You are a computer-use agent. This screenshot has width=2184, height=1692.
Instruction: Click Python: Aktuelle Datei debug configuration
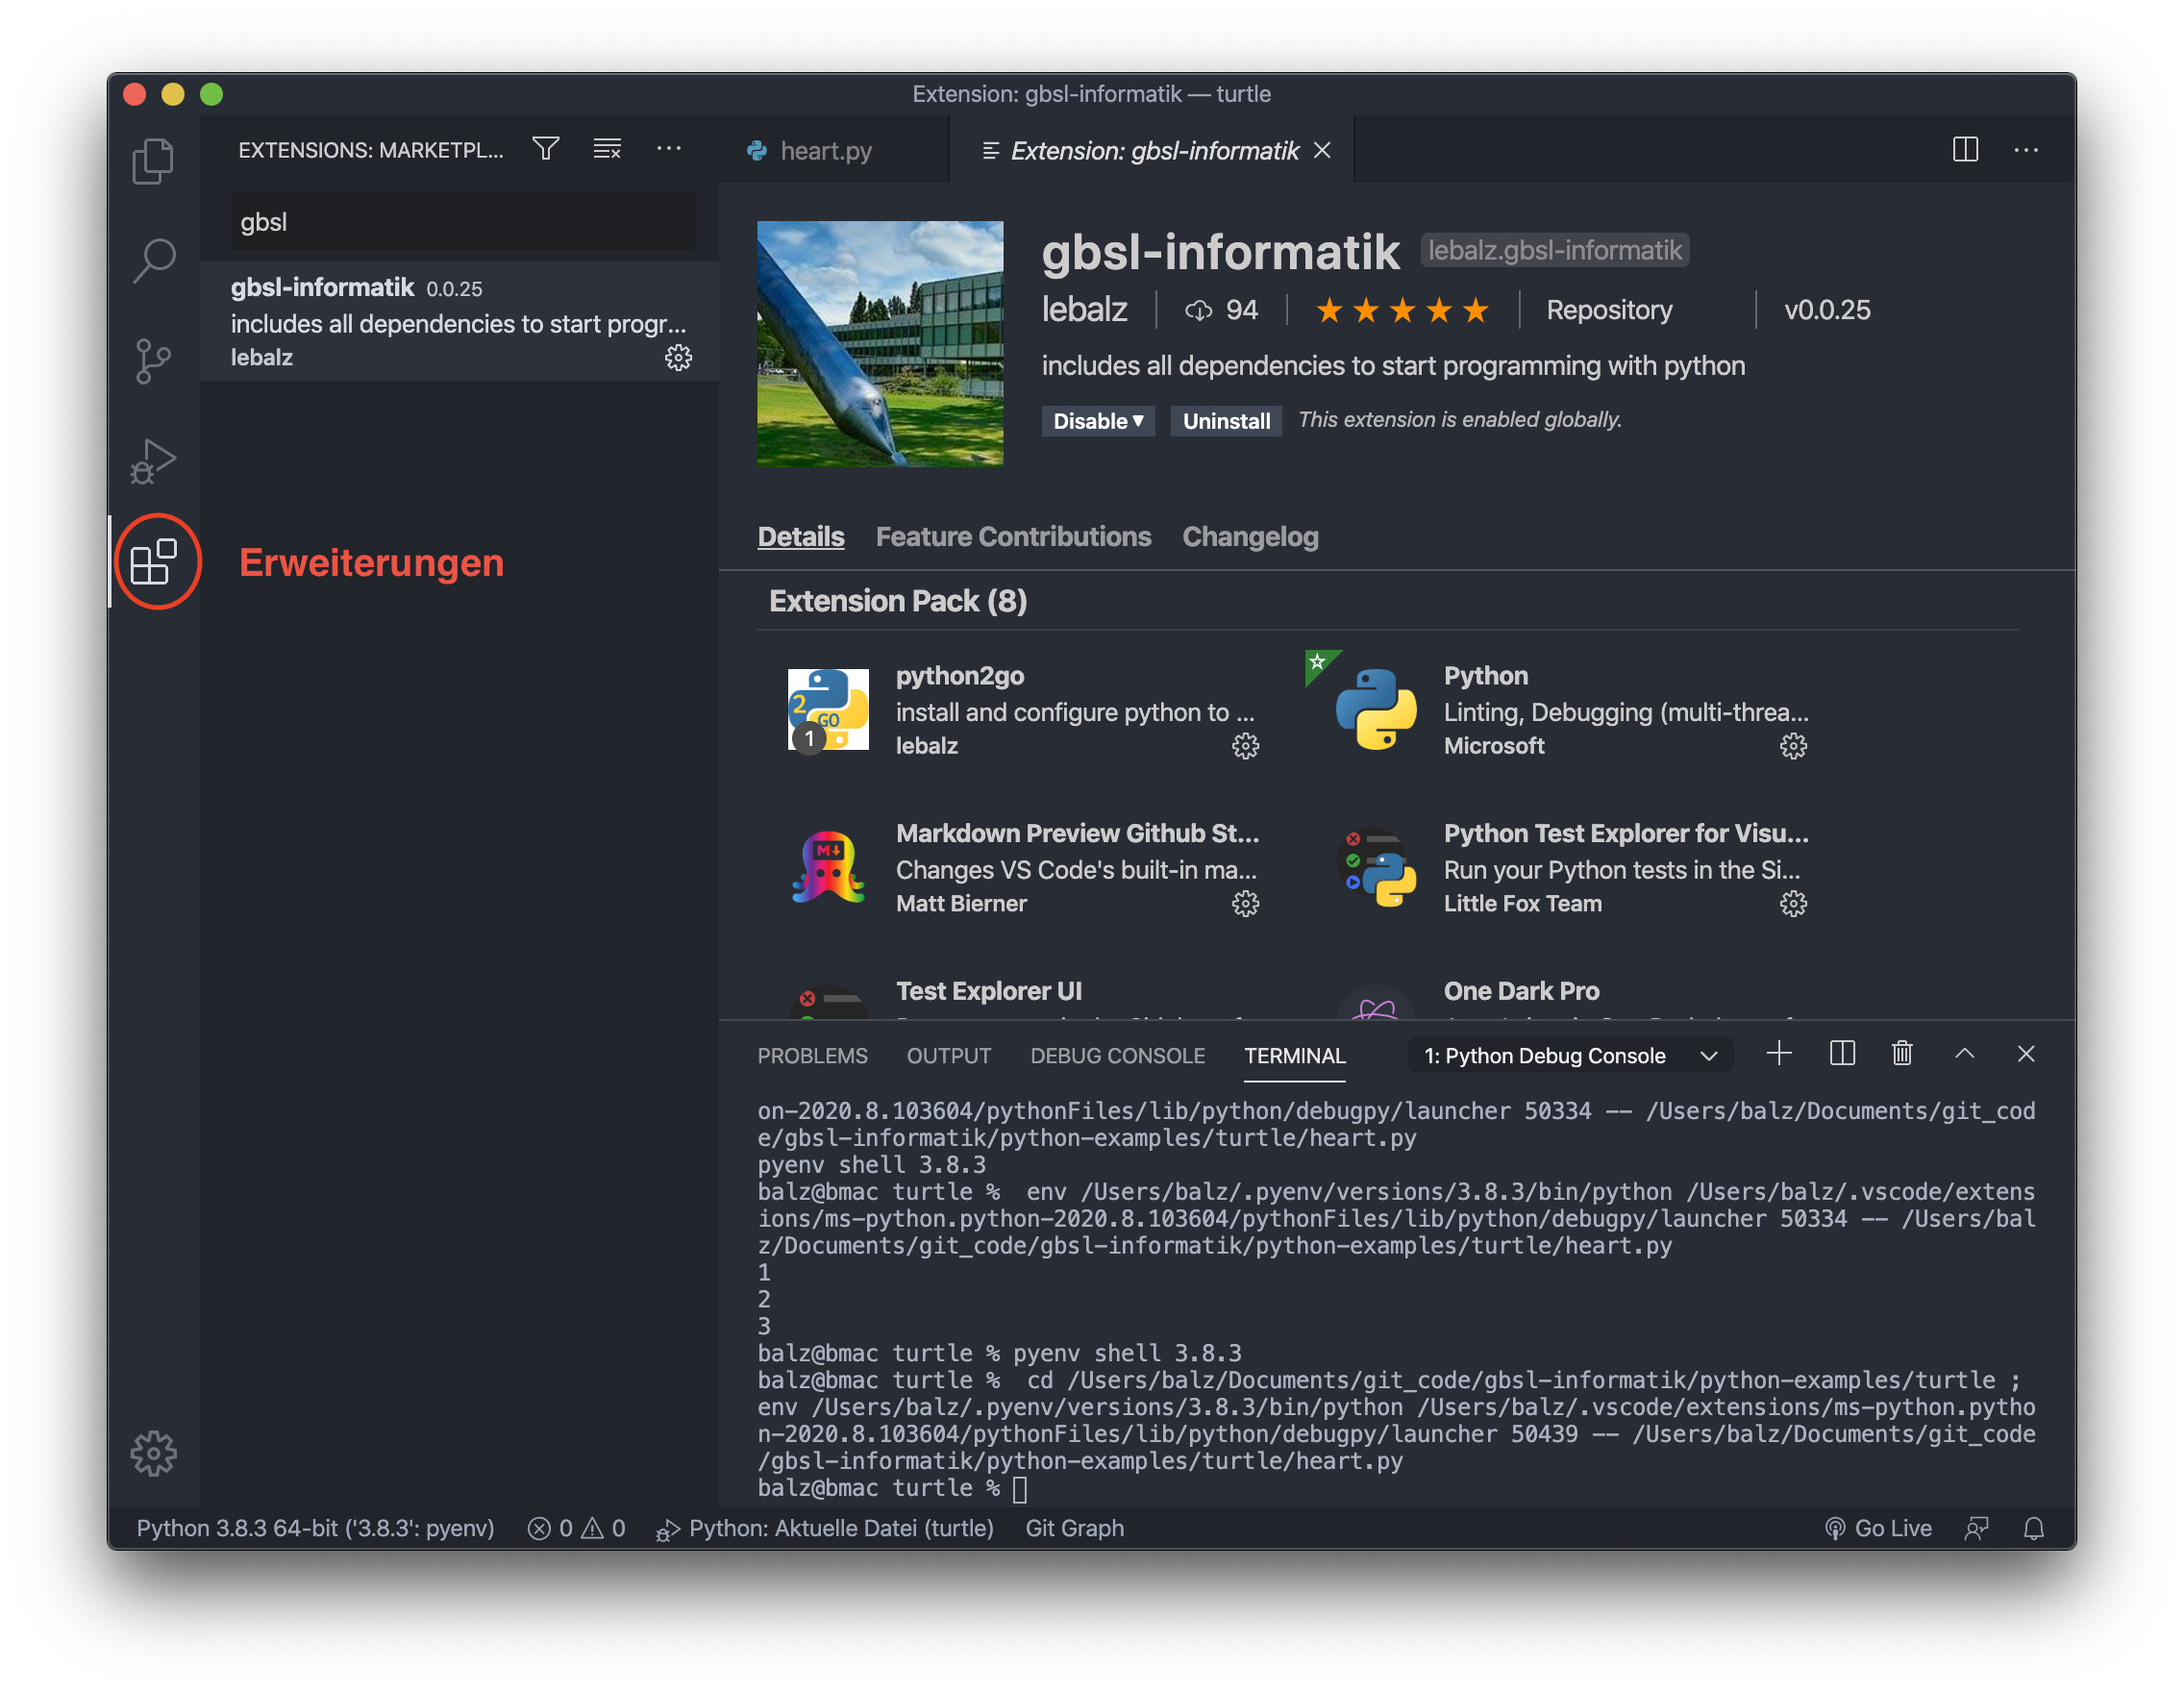[824, 1528]
